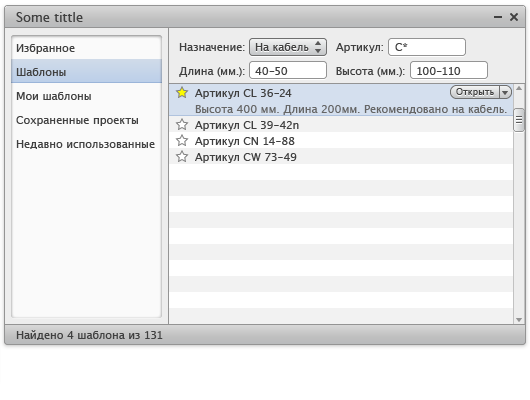Star the Артикул CN 14-88 item

coord(182,140)
